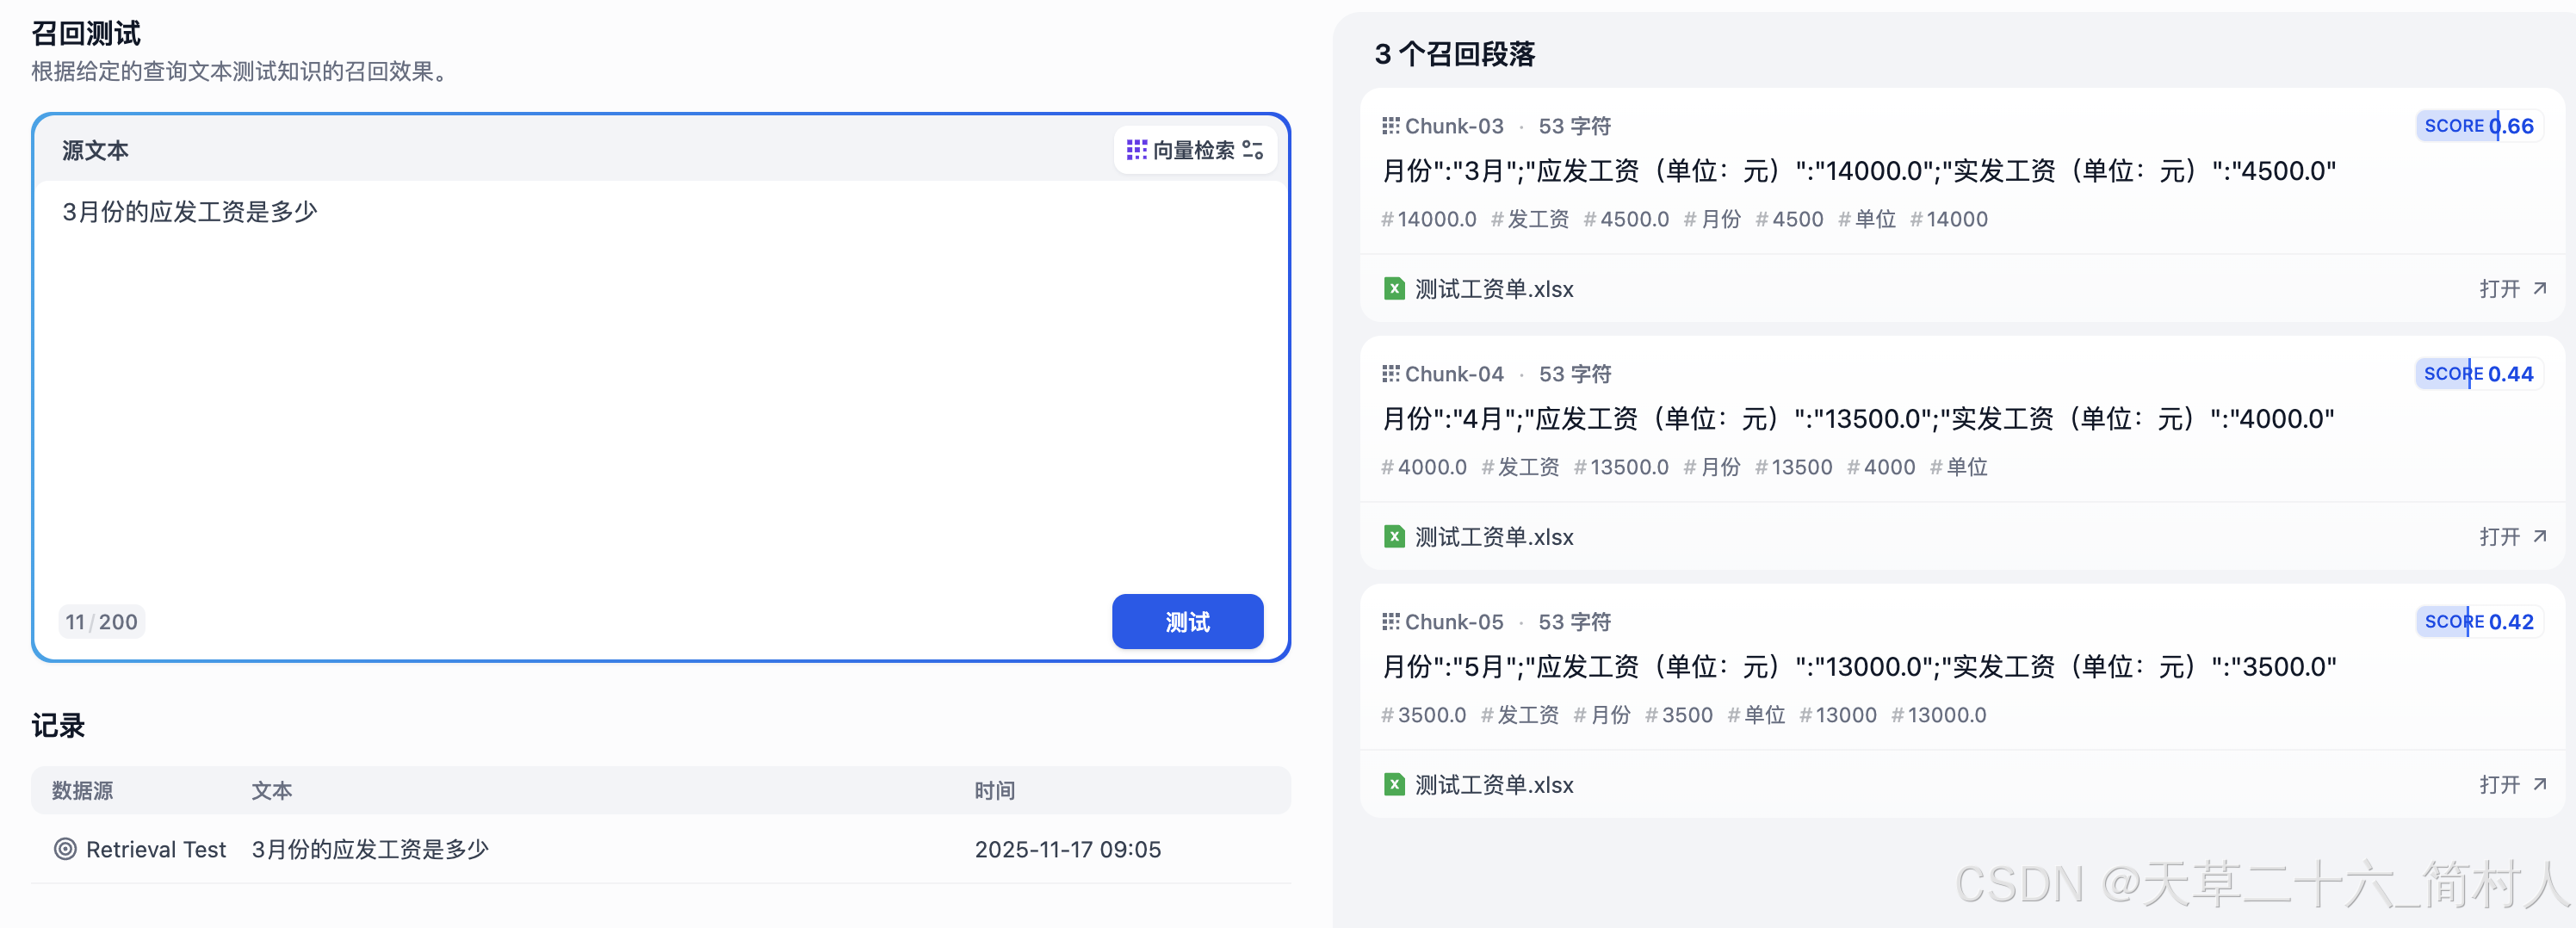The image size is (2576, 928).
Task: Select the Retrieval Test record row
Action: pyautogui.click(x=660, y=849)
